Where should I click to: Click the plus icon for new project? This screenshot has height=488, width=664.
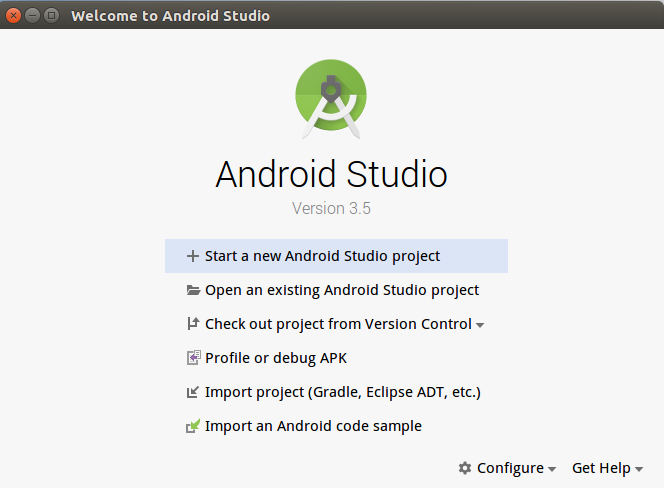(193, 256)
